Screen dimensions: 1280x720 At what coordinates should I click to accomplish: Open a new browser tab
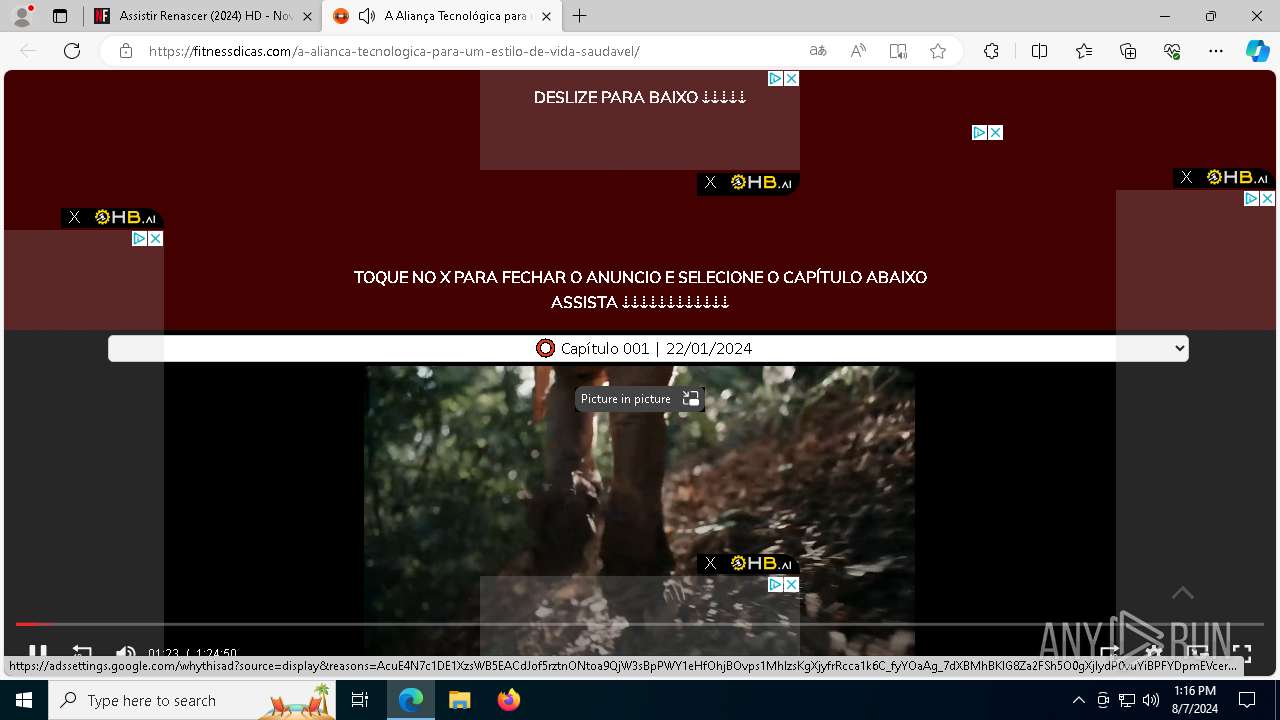580,16
